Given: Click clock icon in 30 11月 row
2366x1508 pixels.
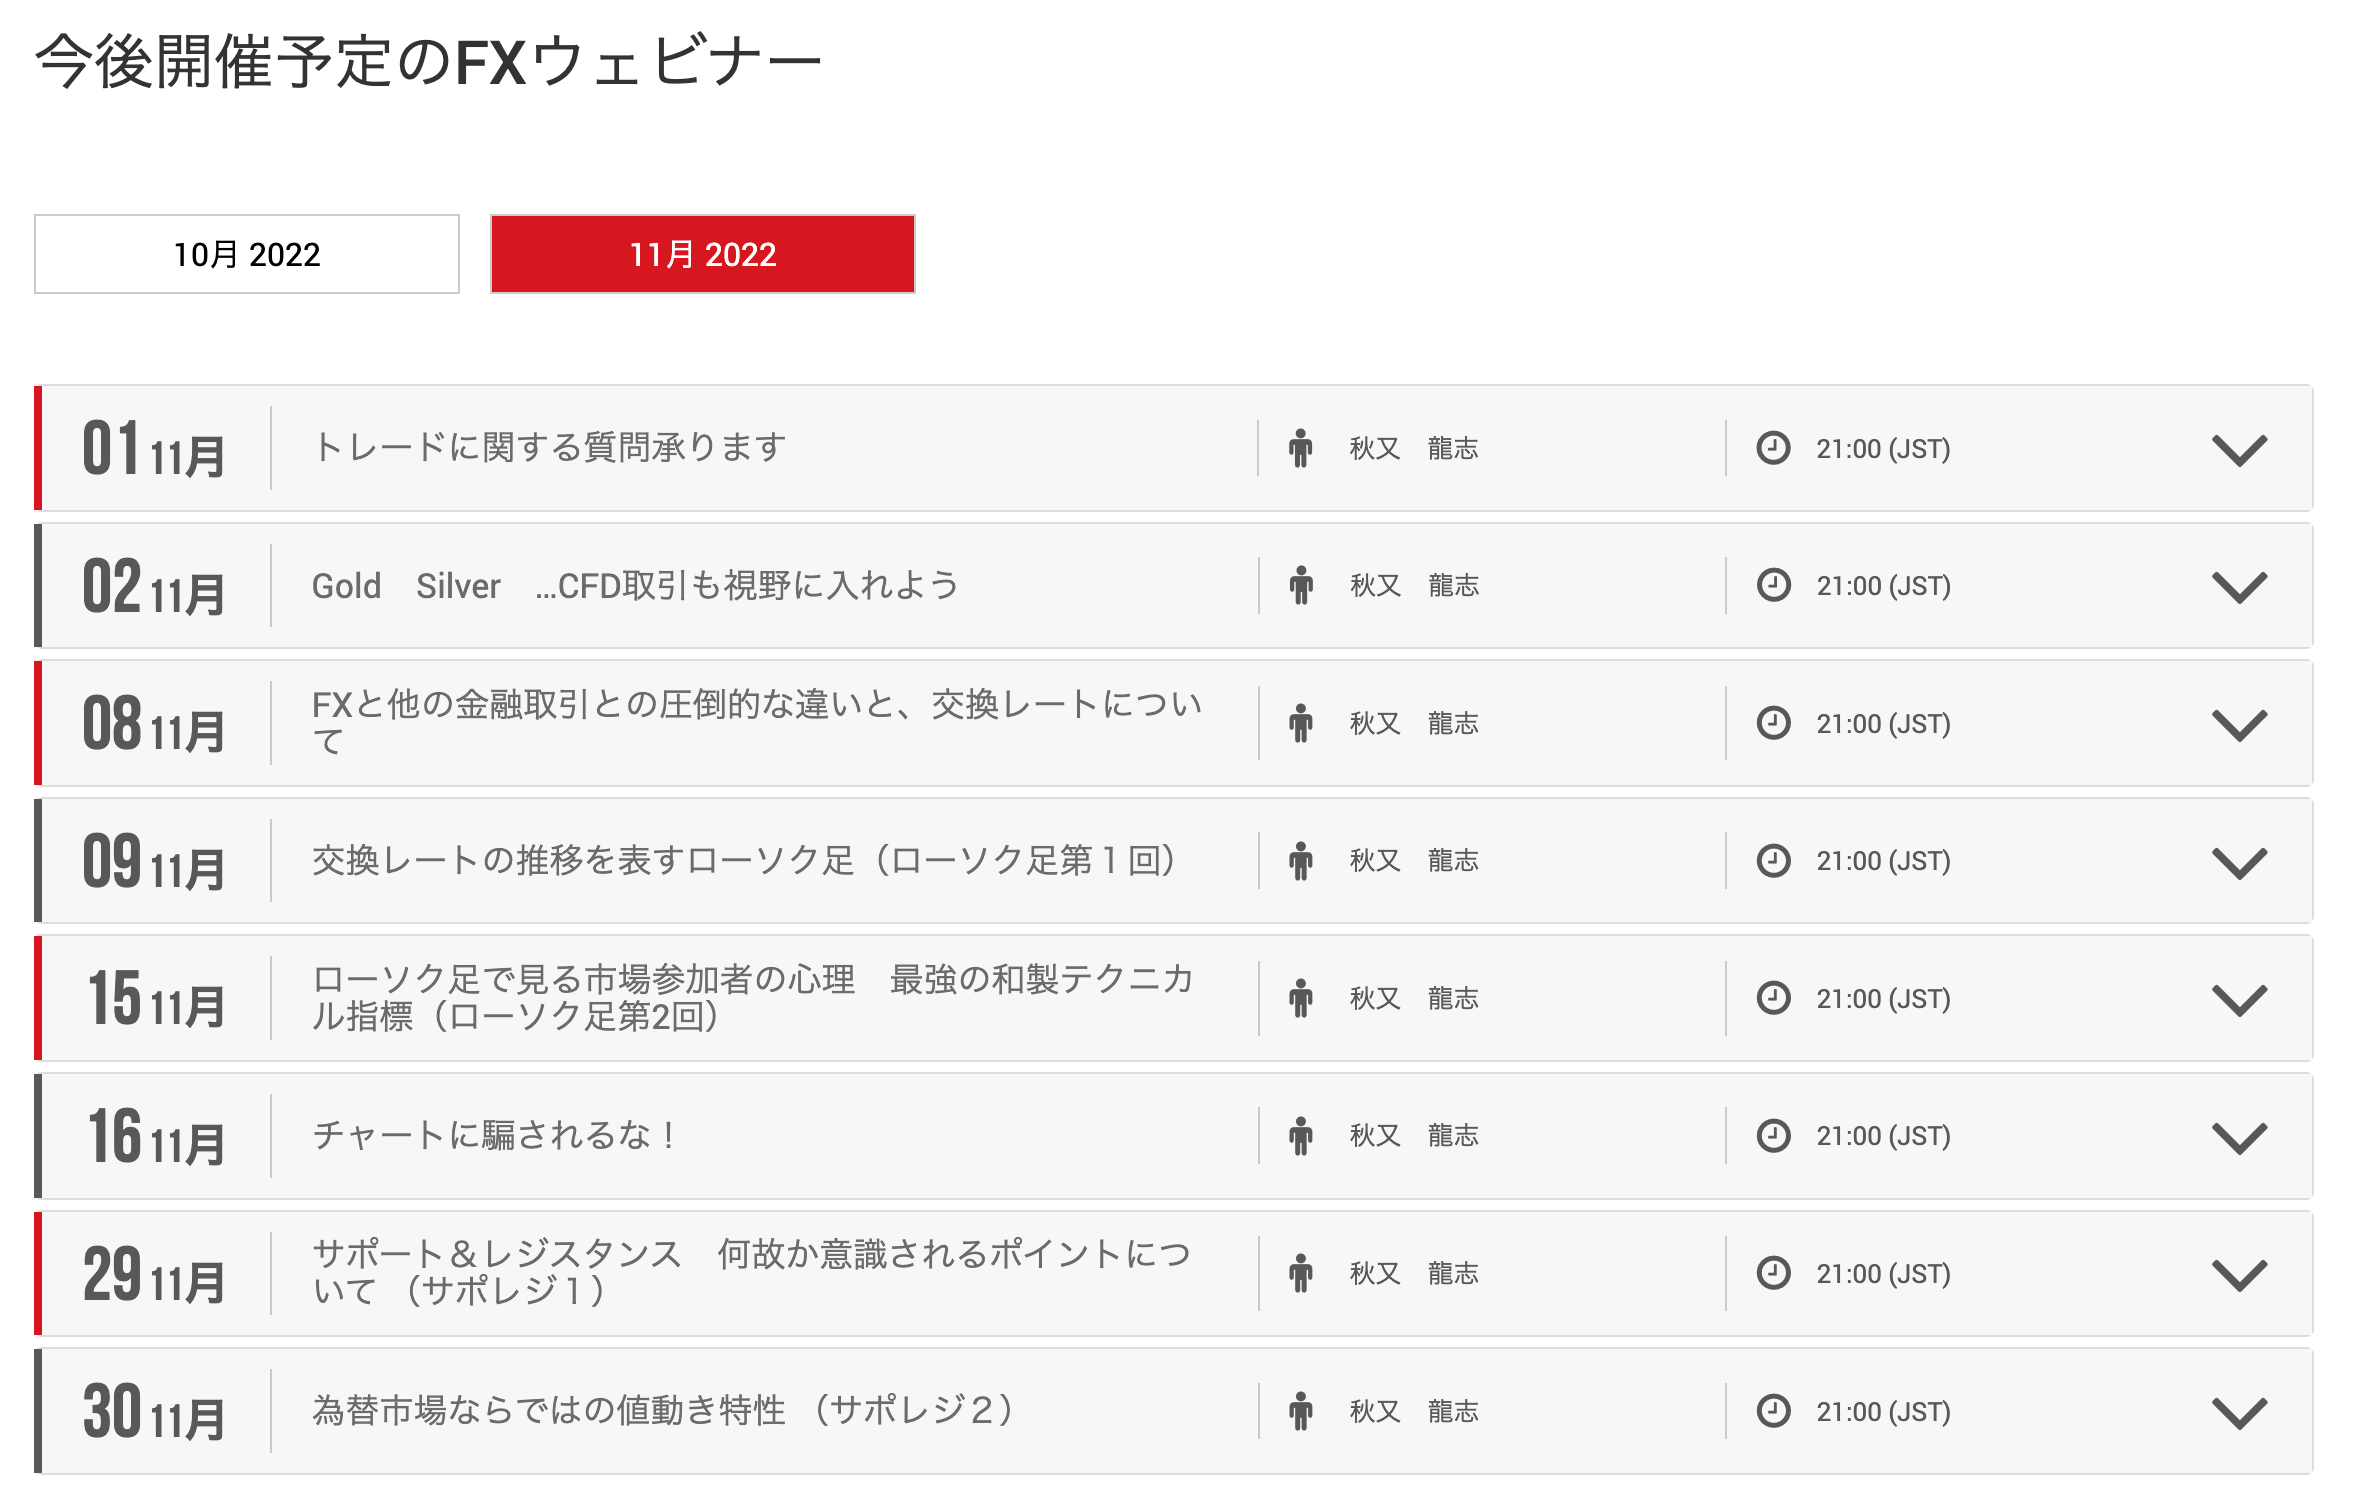Looking at the screenshot, I should 1773,1410.
